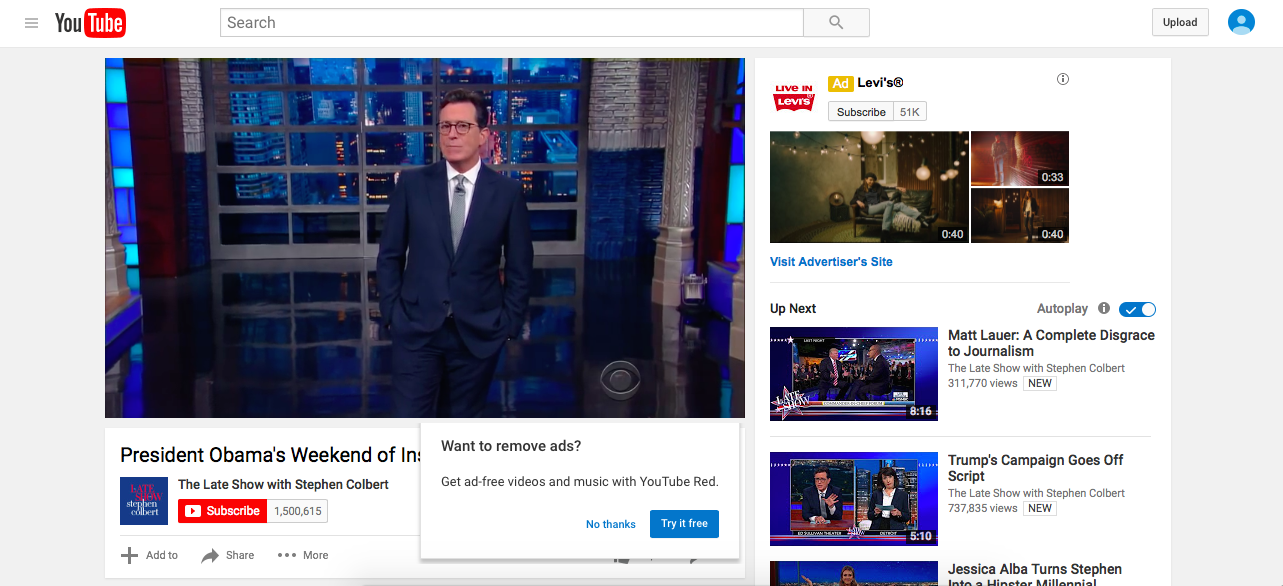Image resolution: width=1283 pixels, height=586 pixels.
Task: Click the video player frame
Action: pyautogui.click(x=425, y=238)
